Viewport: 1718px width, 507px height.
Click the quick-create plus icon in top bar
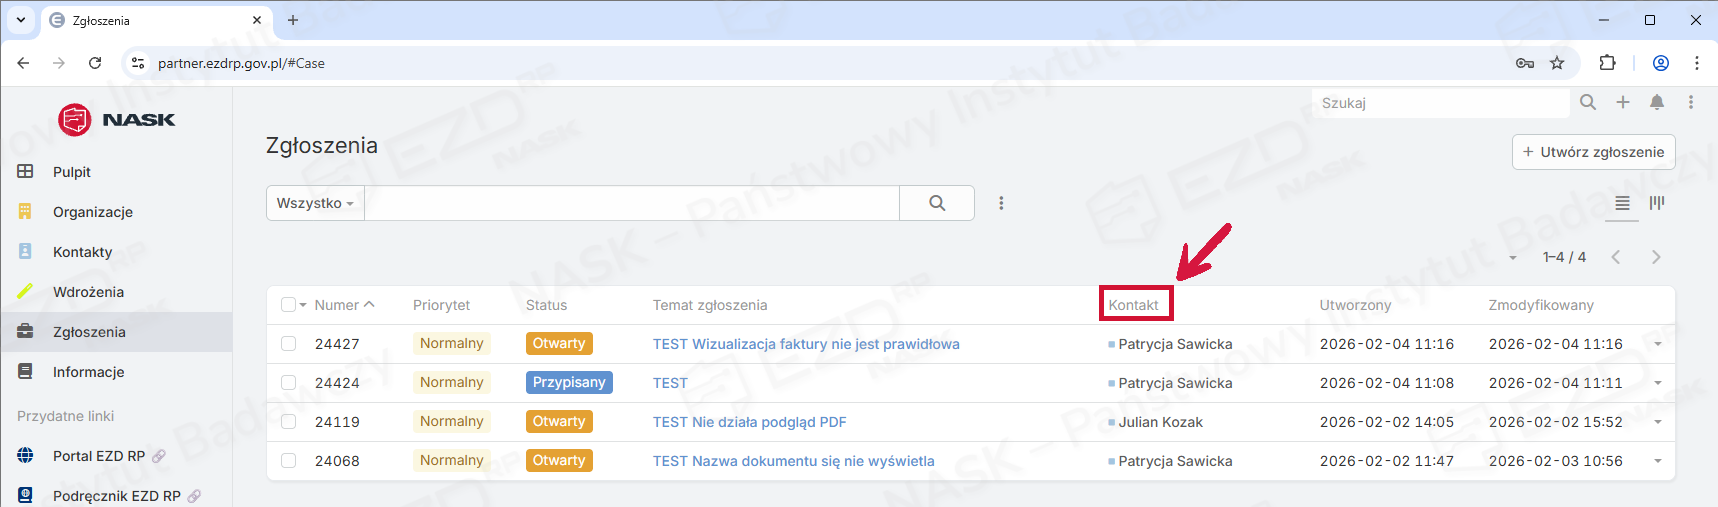pos(1623,102)
